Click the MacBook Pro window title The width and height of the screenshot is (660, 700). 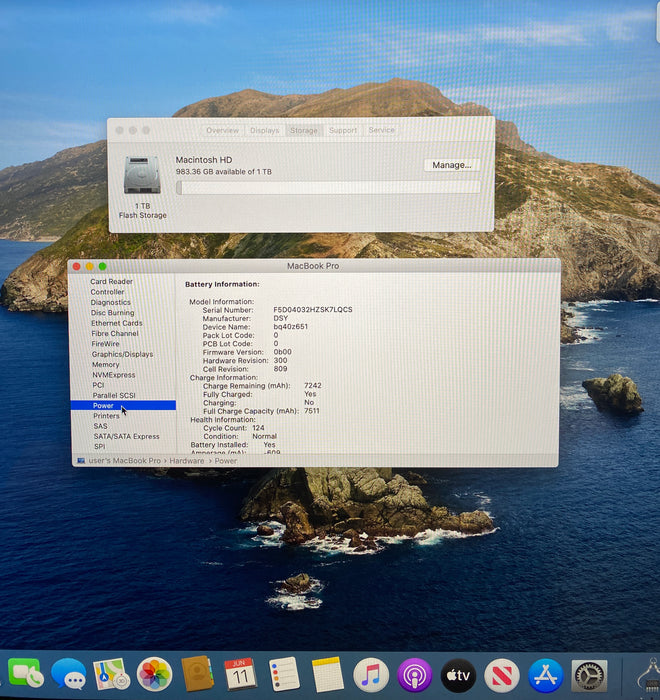tap(313, 266)
